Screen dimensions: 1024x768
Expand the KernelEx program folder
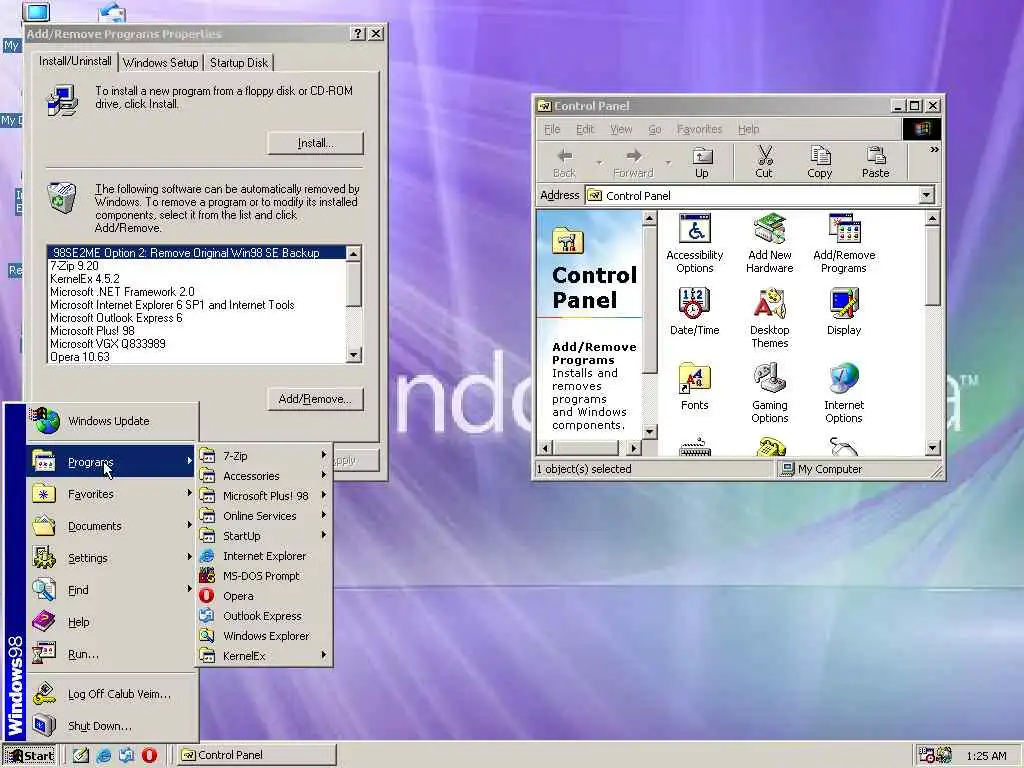(x=264, y=656)
